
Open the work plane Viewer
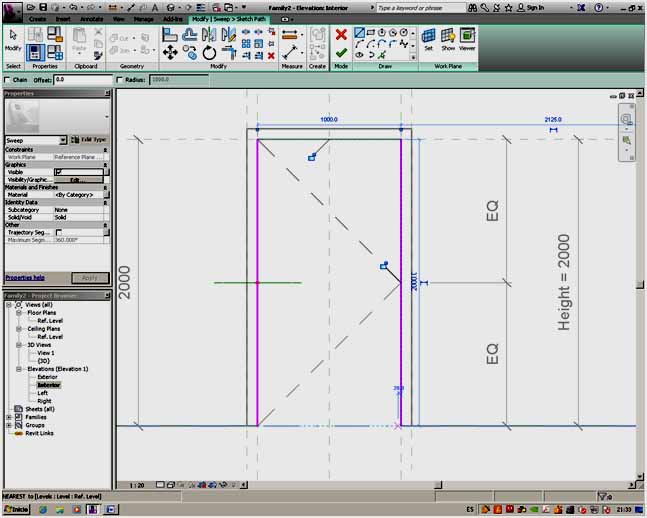point(467,38)
